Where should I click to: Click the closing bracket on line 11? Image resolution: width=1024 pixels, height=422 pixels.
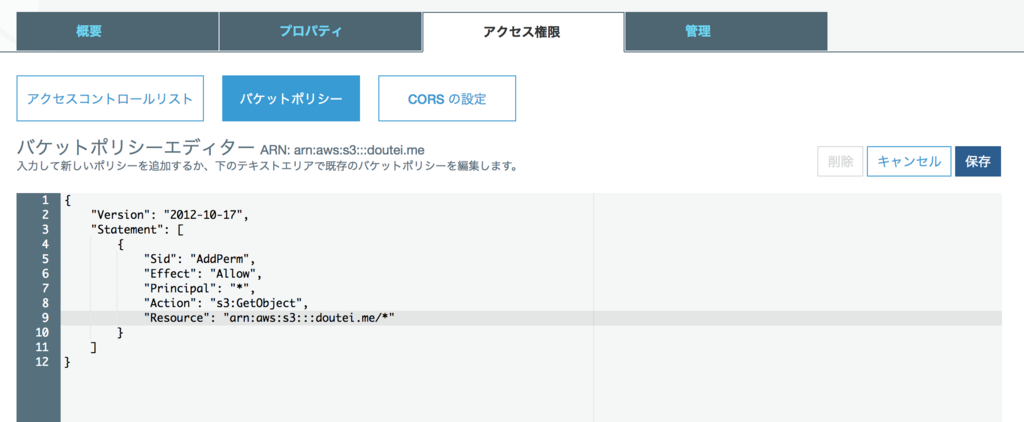[x=94, y=348]
